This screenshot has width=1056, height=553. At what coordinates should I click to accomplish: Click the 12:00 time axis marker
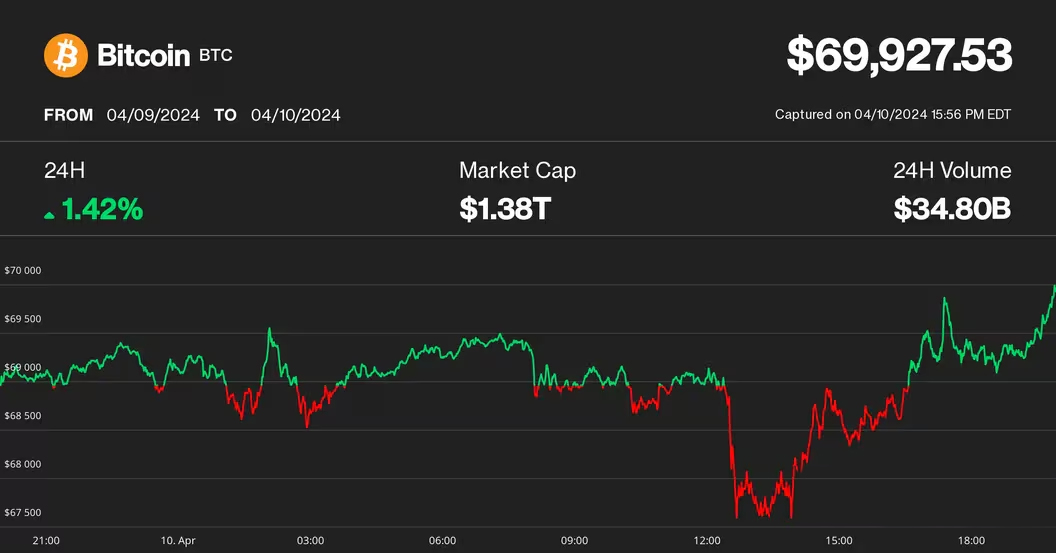pos(706,540)
